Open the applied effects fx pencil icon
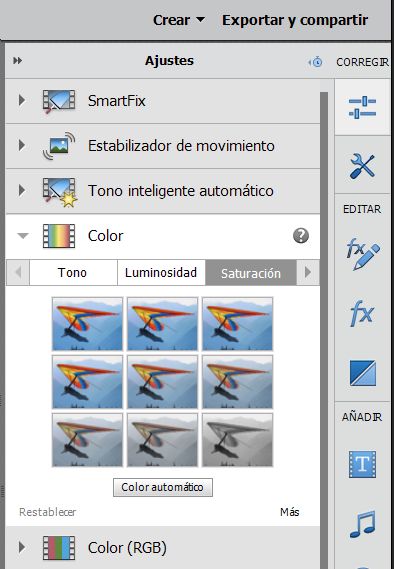 coord(363,254)
